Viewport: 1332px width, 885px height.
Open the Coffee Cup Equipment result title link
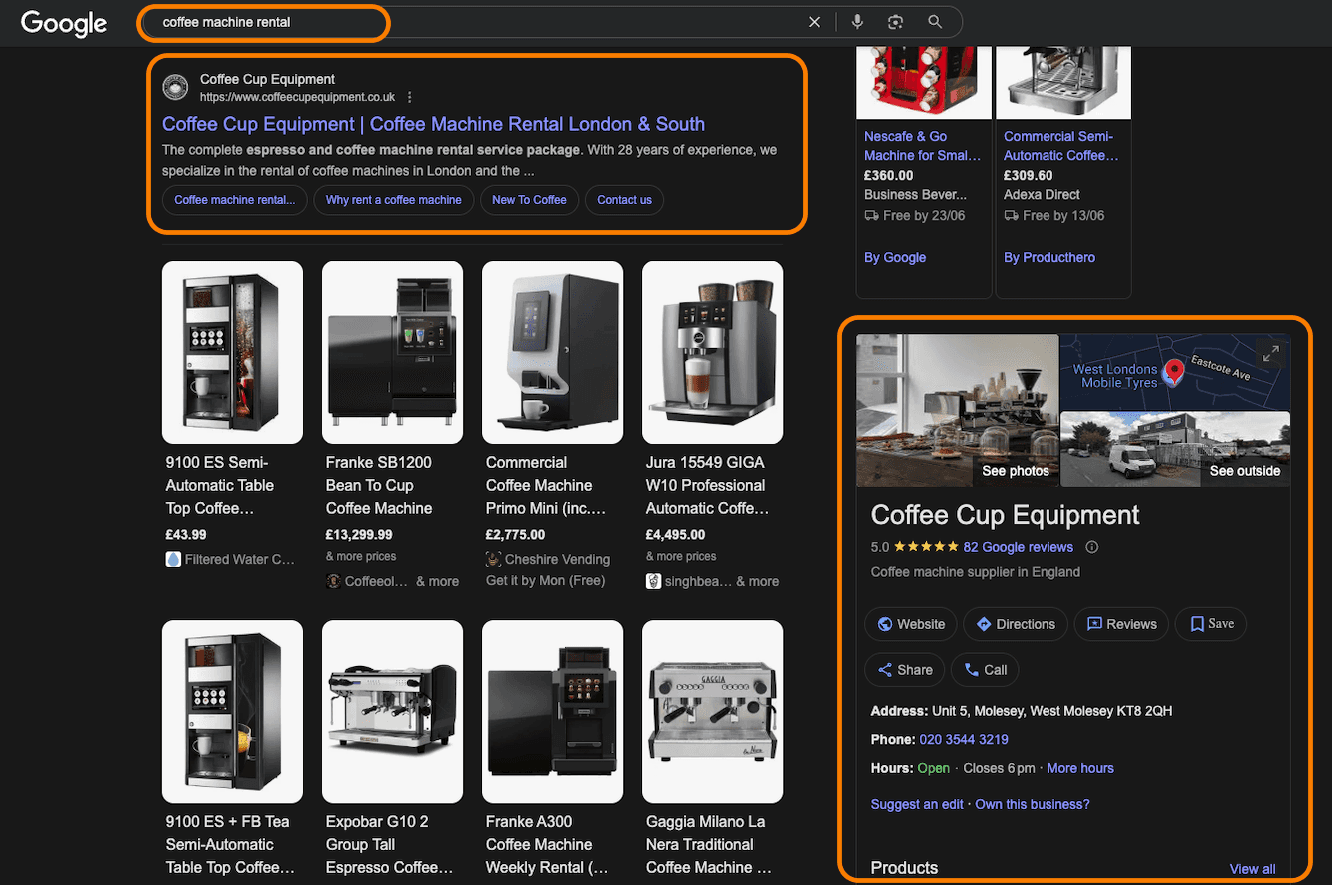433,124
